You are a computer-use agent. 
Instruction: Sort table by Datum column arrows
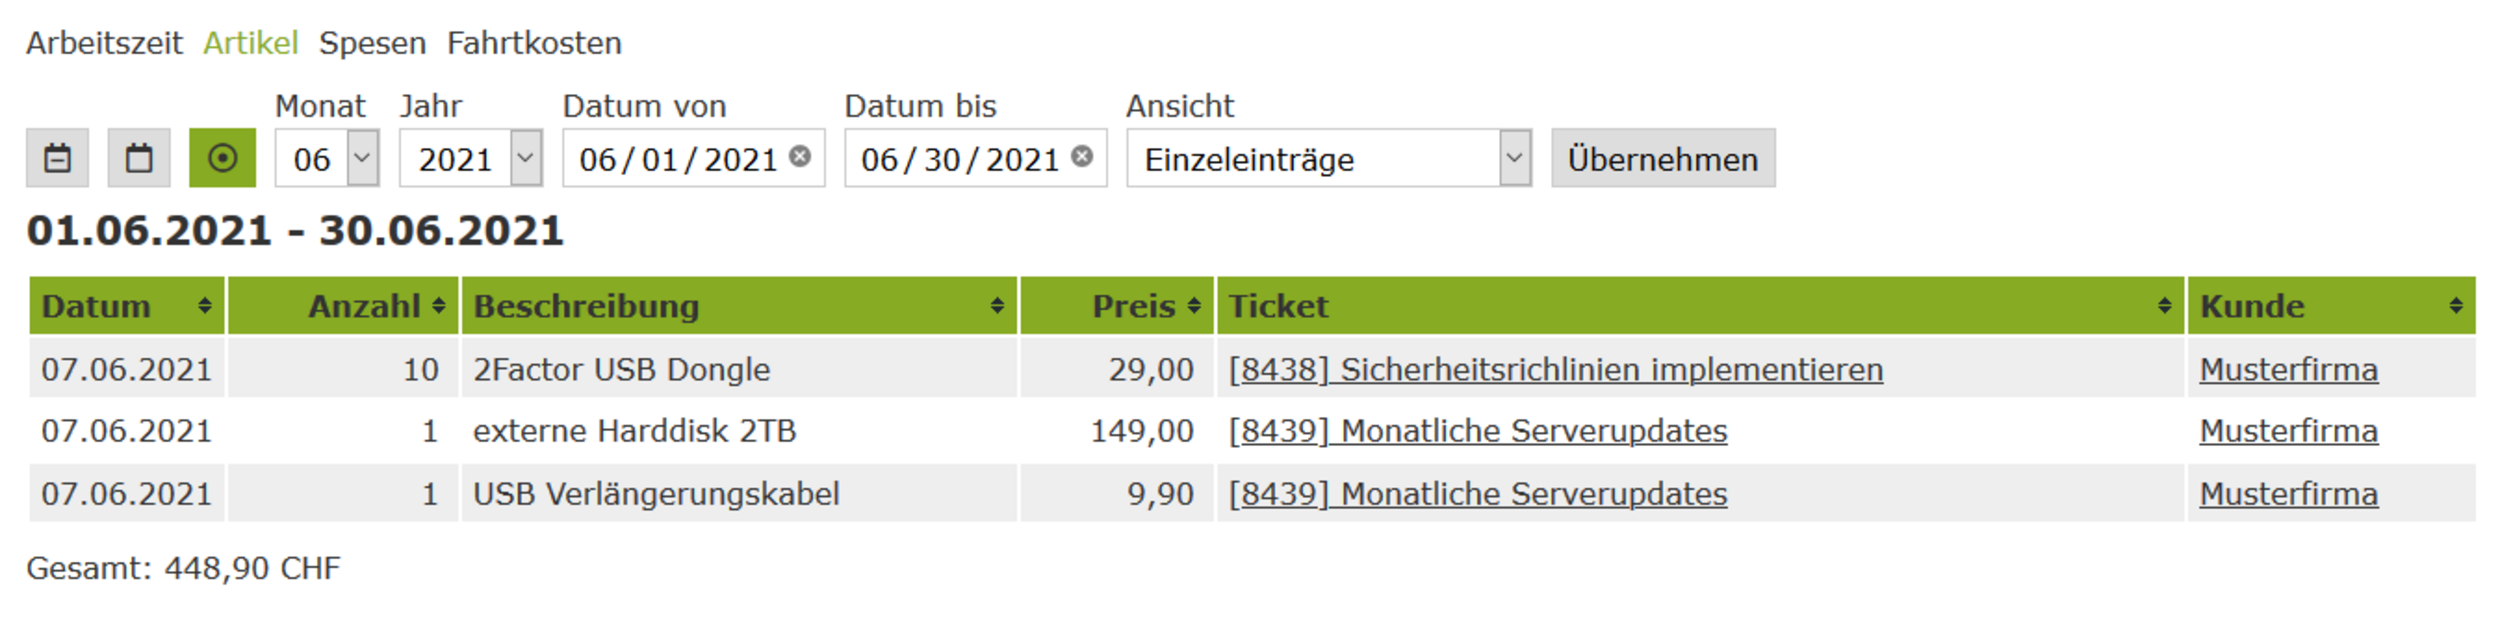[x=204, y=306]
